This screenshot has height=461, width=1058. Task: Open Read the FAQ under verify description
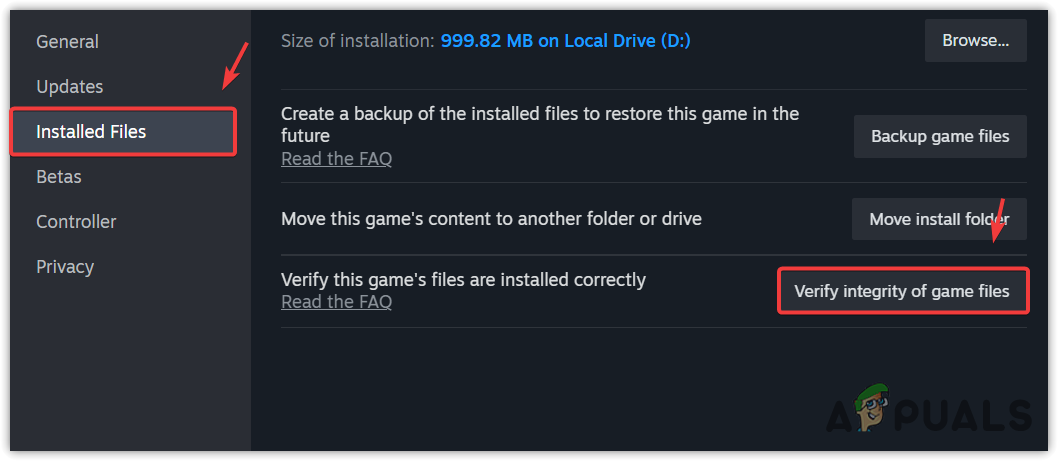click(336, 302)
